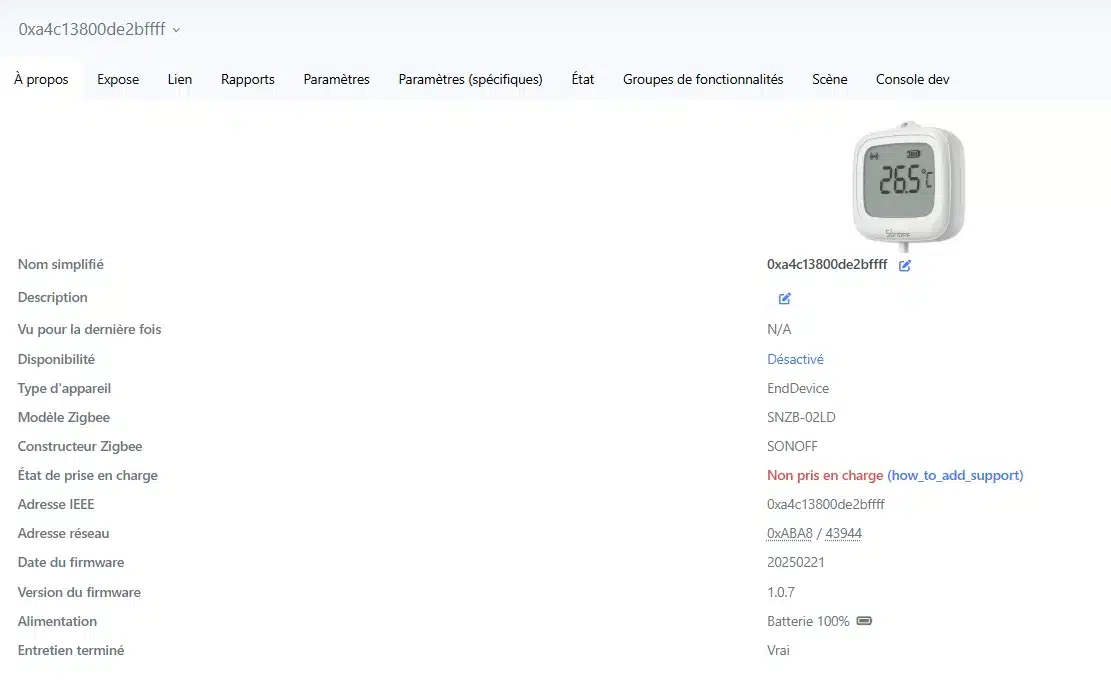
Task: Edit the simplified name with pencil icon
Action: [905, 266]
